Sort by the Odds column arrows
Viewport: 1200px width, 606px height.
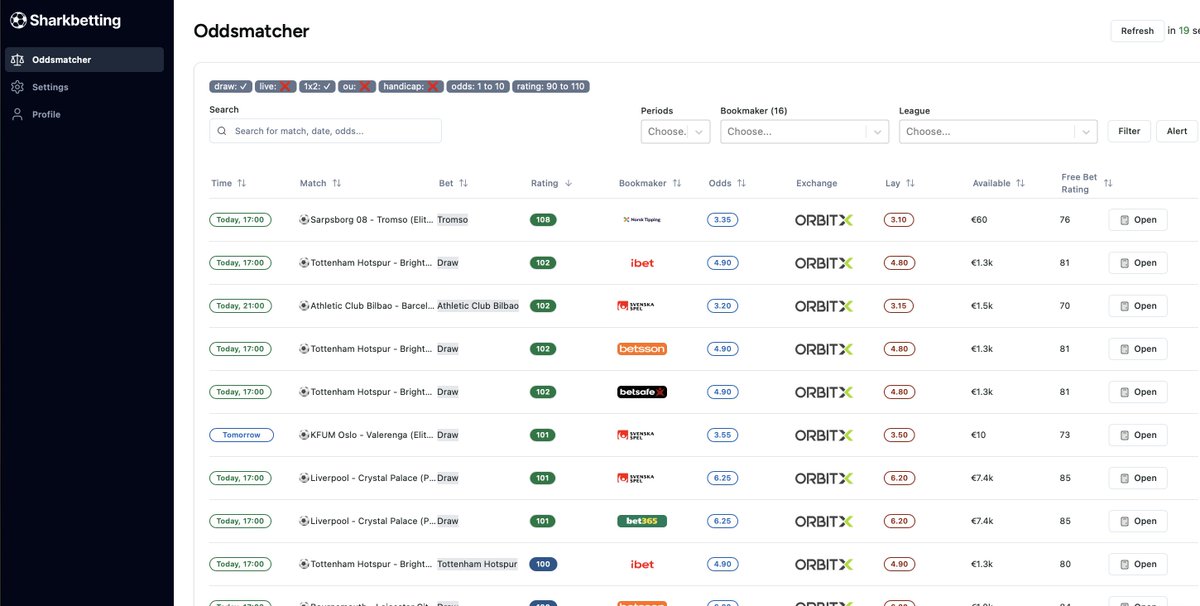(x=742, y=183)
